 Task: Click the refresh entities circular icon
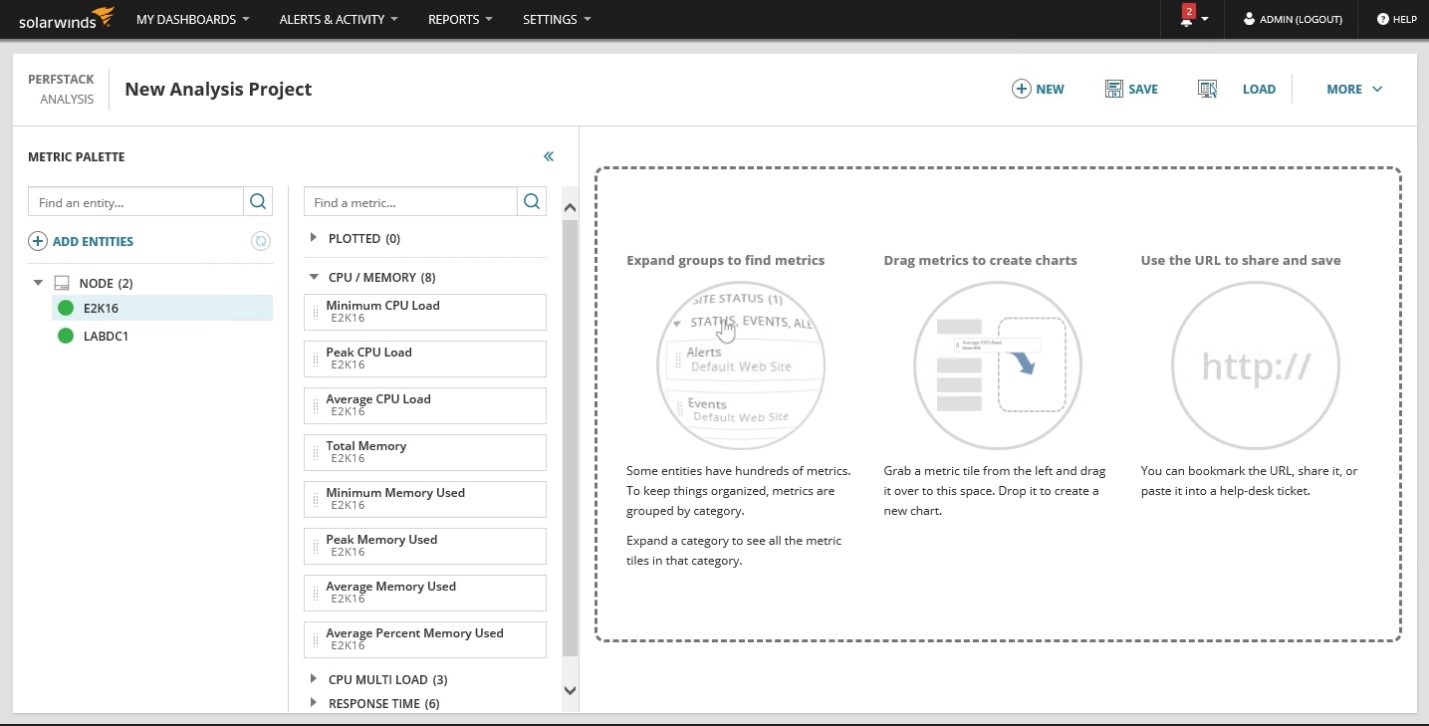click(261, 241)
